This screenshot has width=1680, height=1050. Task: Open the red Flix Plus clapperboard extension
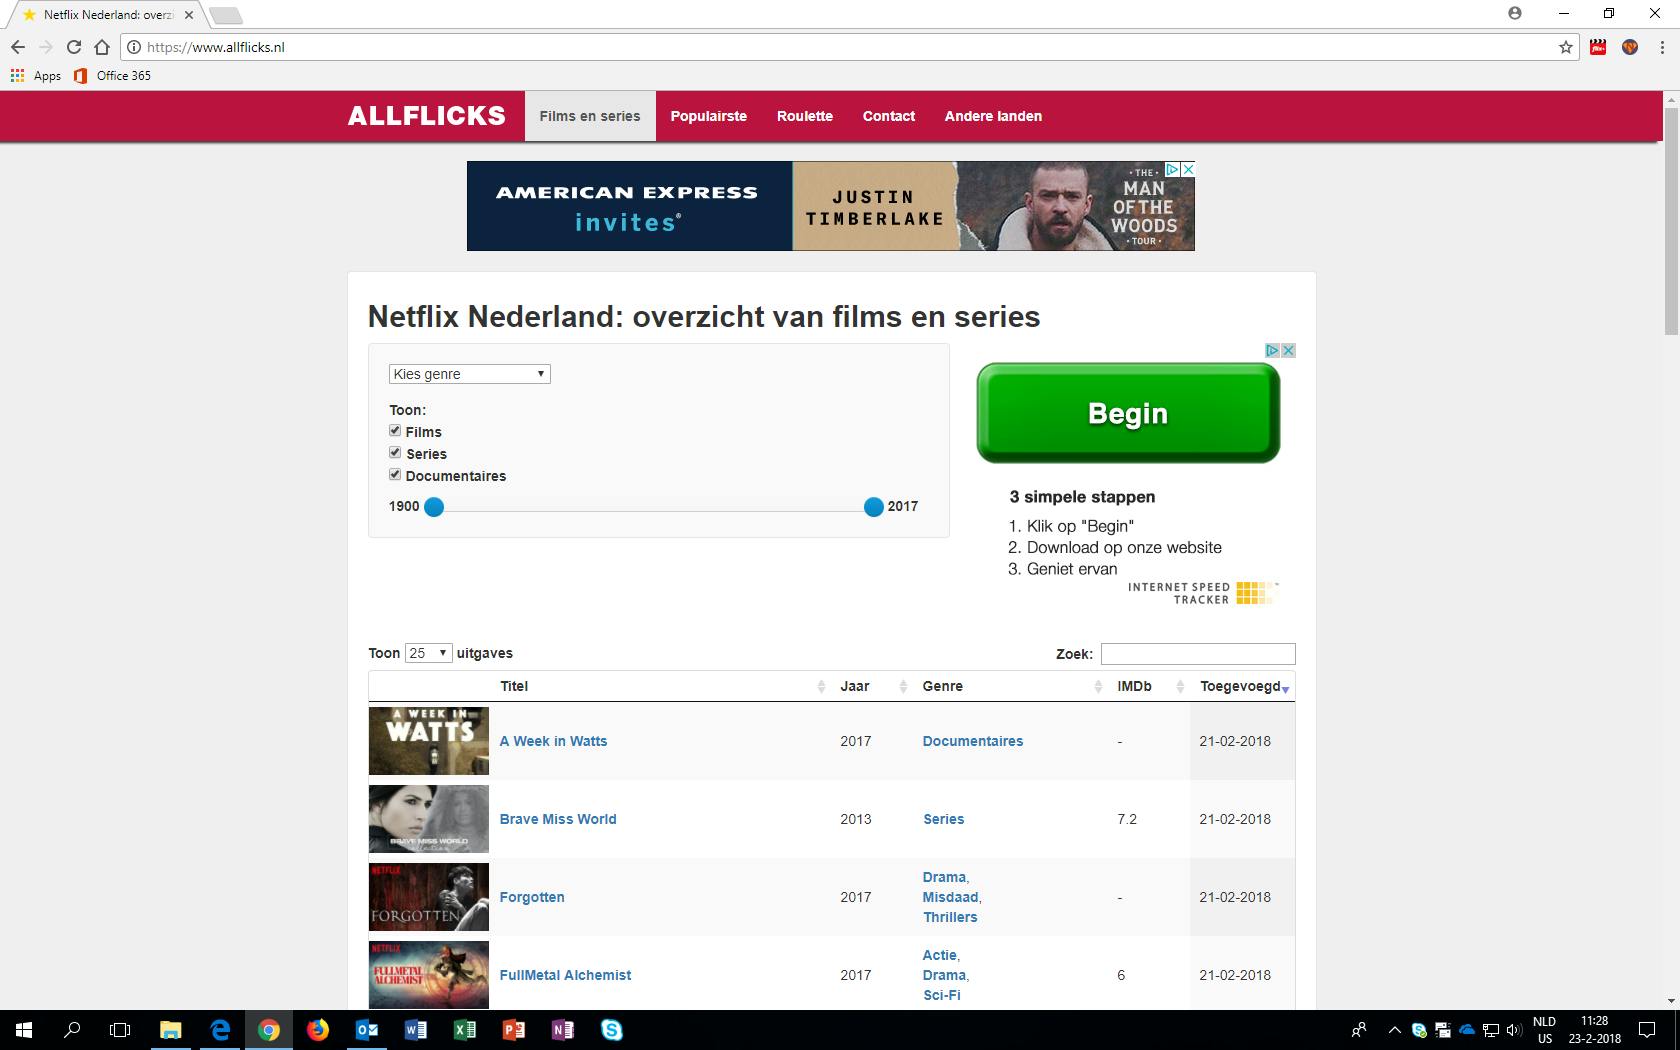1598,47
